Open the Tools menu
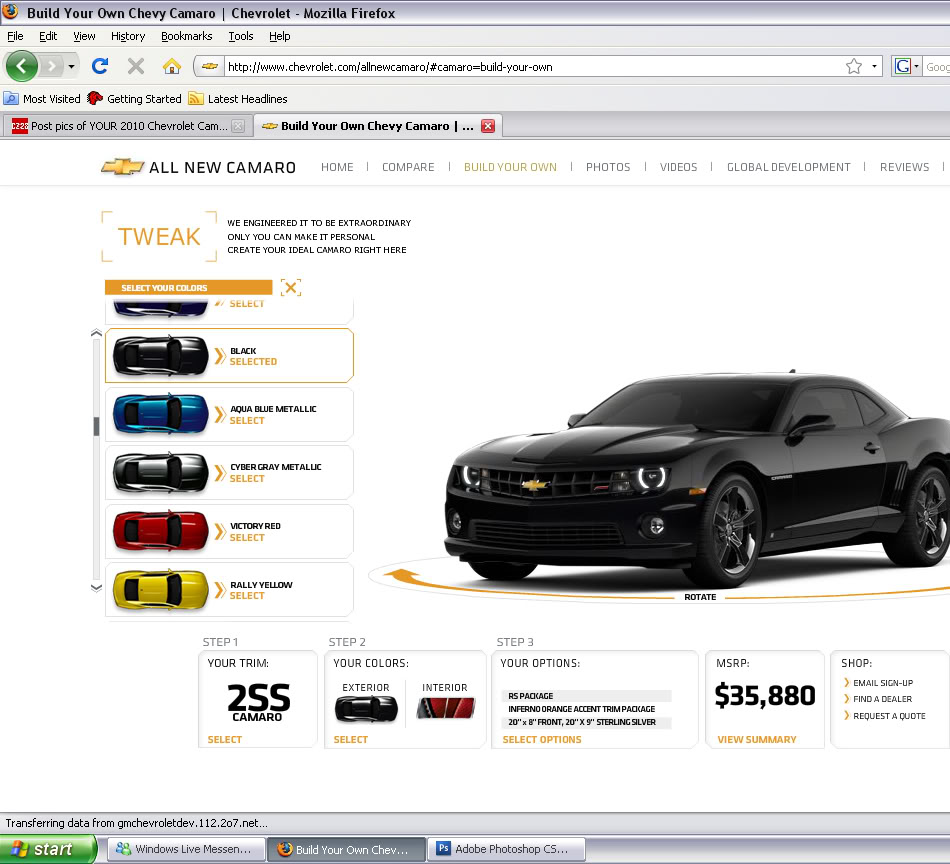The image size is (950, 864). tap(241, 36)
